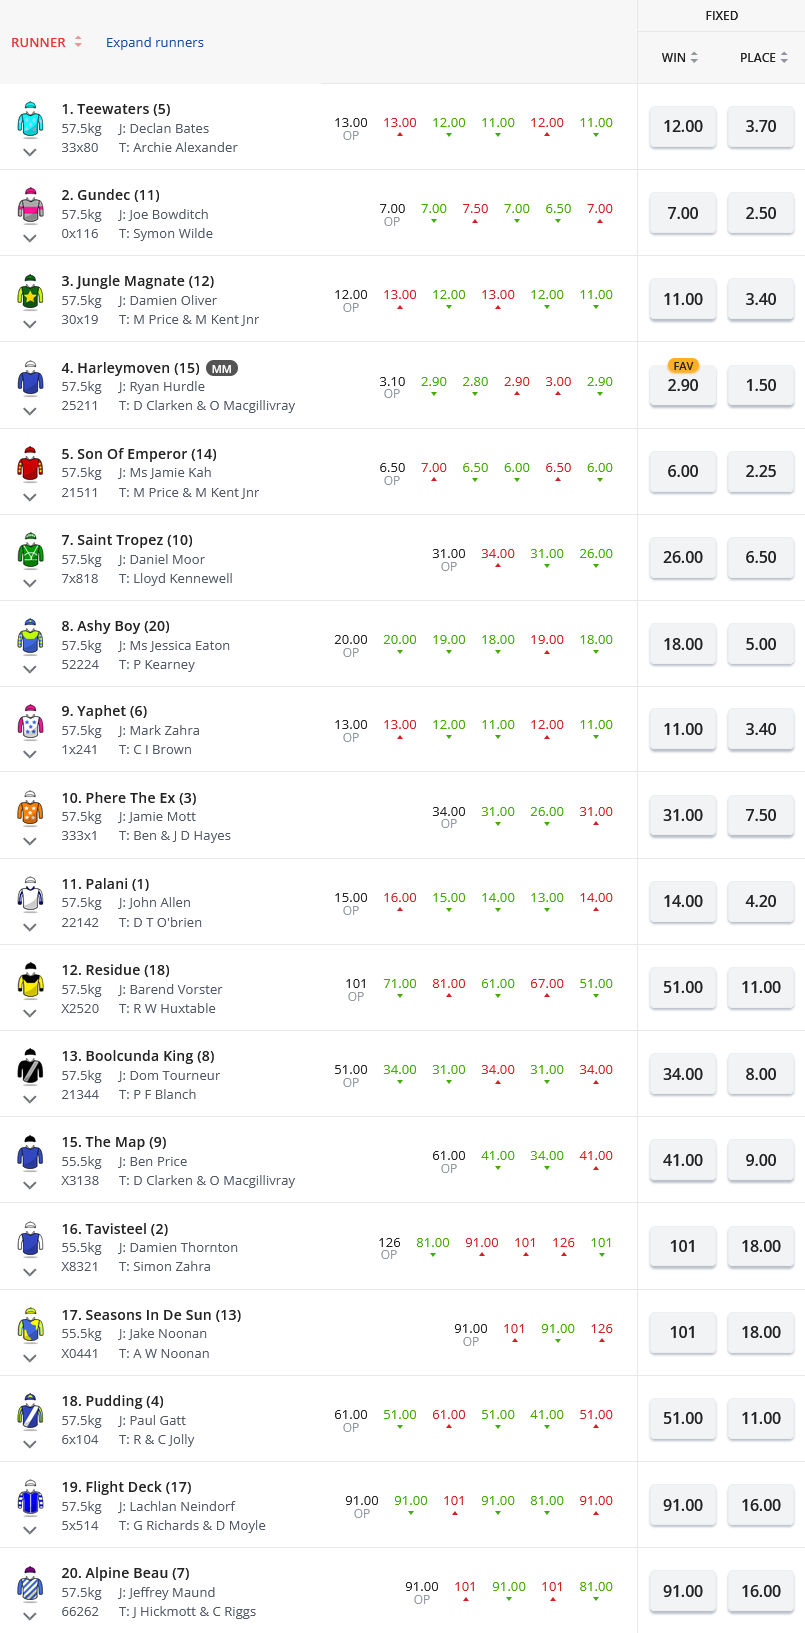
Task: Click Boolcunda King black silks icon
Action: 30,1066
